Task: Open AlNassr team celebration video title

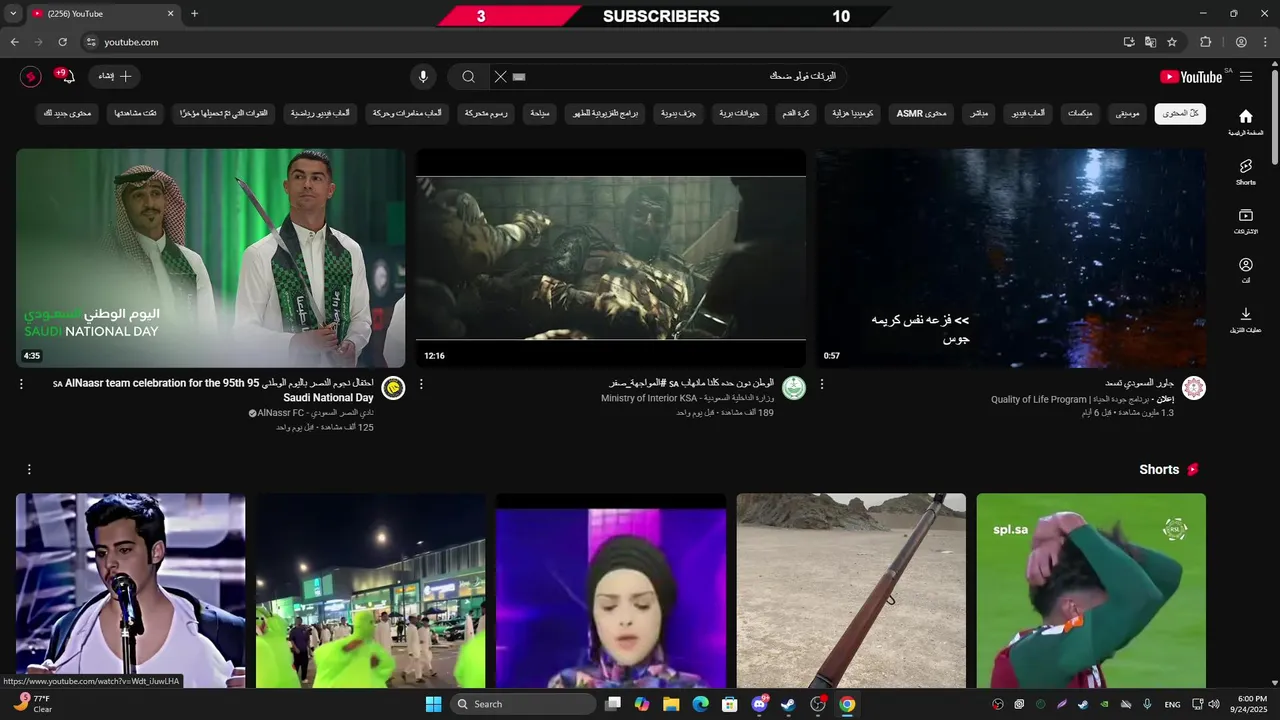Action: point(213,390)
